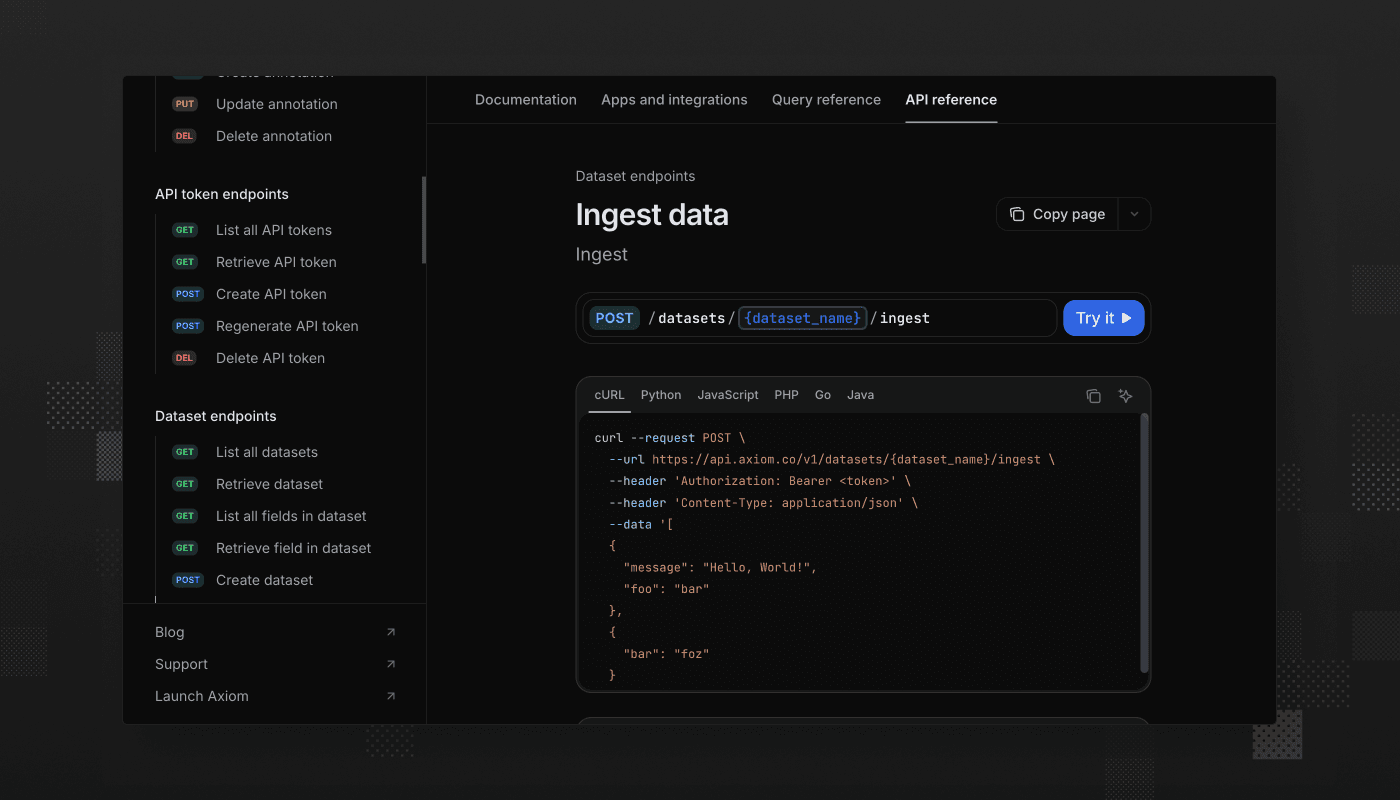This screenshot has height=800, width=1400.
Task: Click the POST badge beside Create API token
Action: click(x=187, y=293)
